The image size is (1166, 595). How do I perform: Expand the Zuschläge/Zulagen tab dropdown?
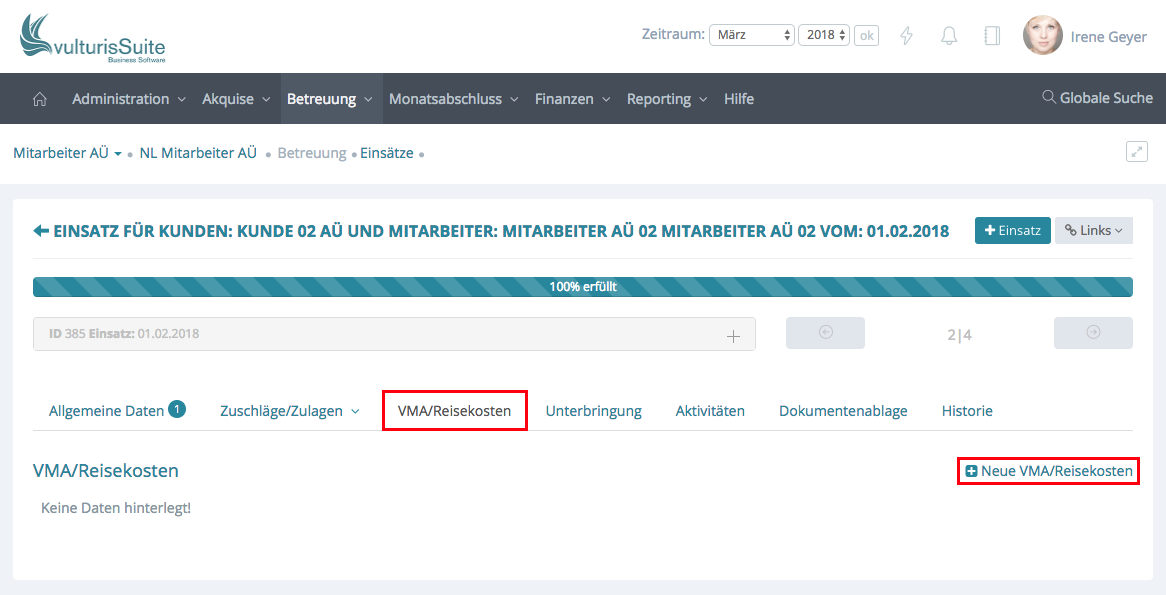354,412
